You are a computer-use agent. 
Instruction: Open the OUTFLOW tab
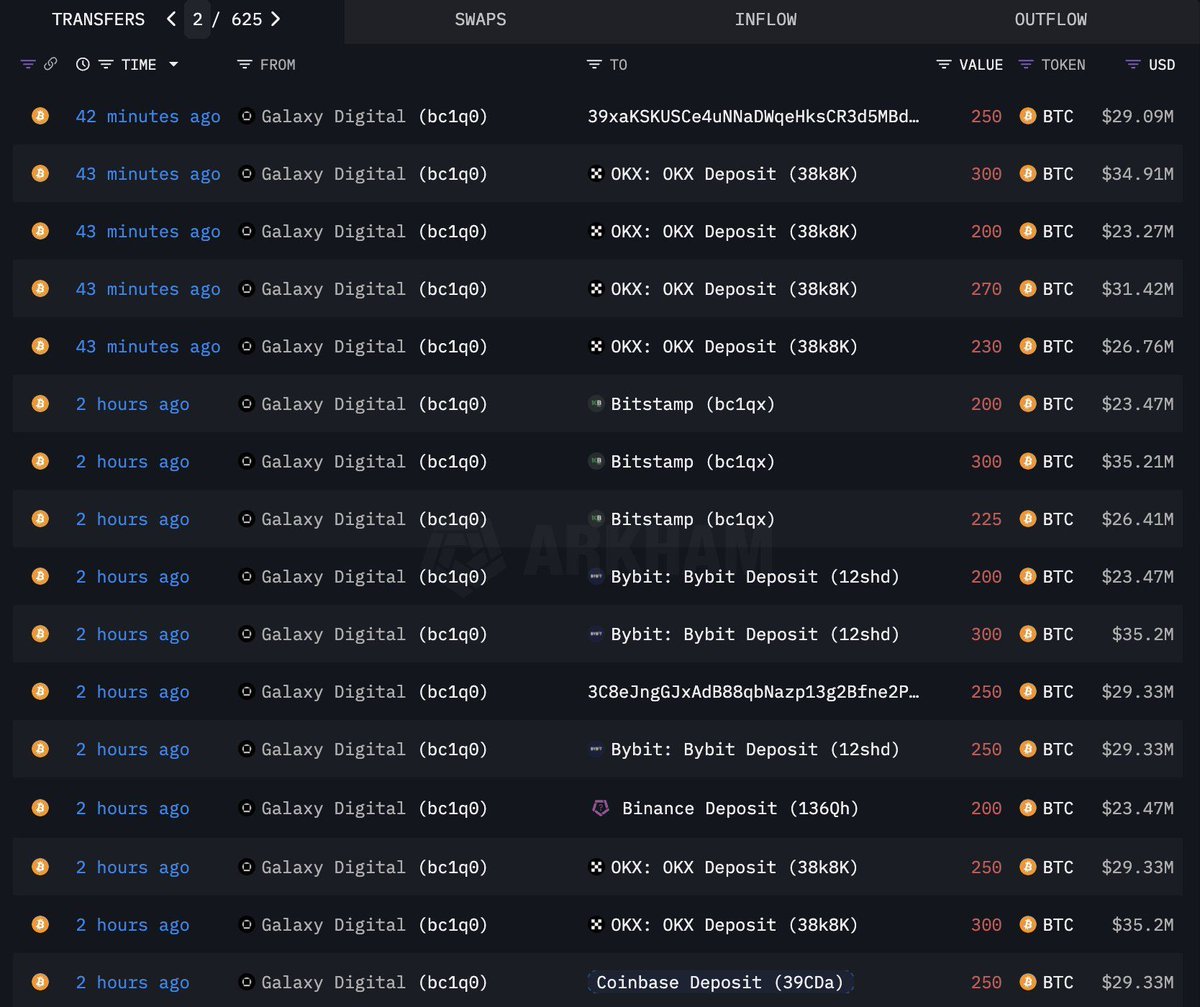[1051, 19]
